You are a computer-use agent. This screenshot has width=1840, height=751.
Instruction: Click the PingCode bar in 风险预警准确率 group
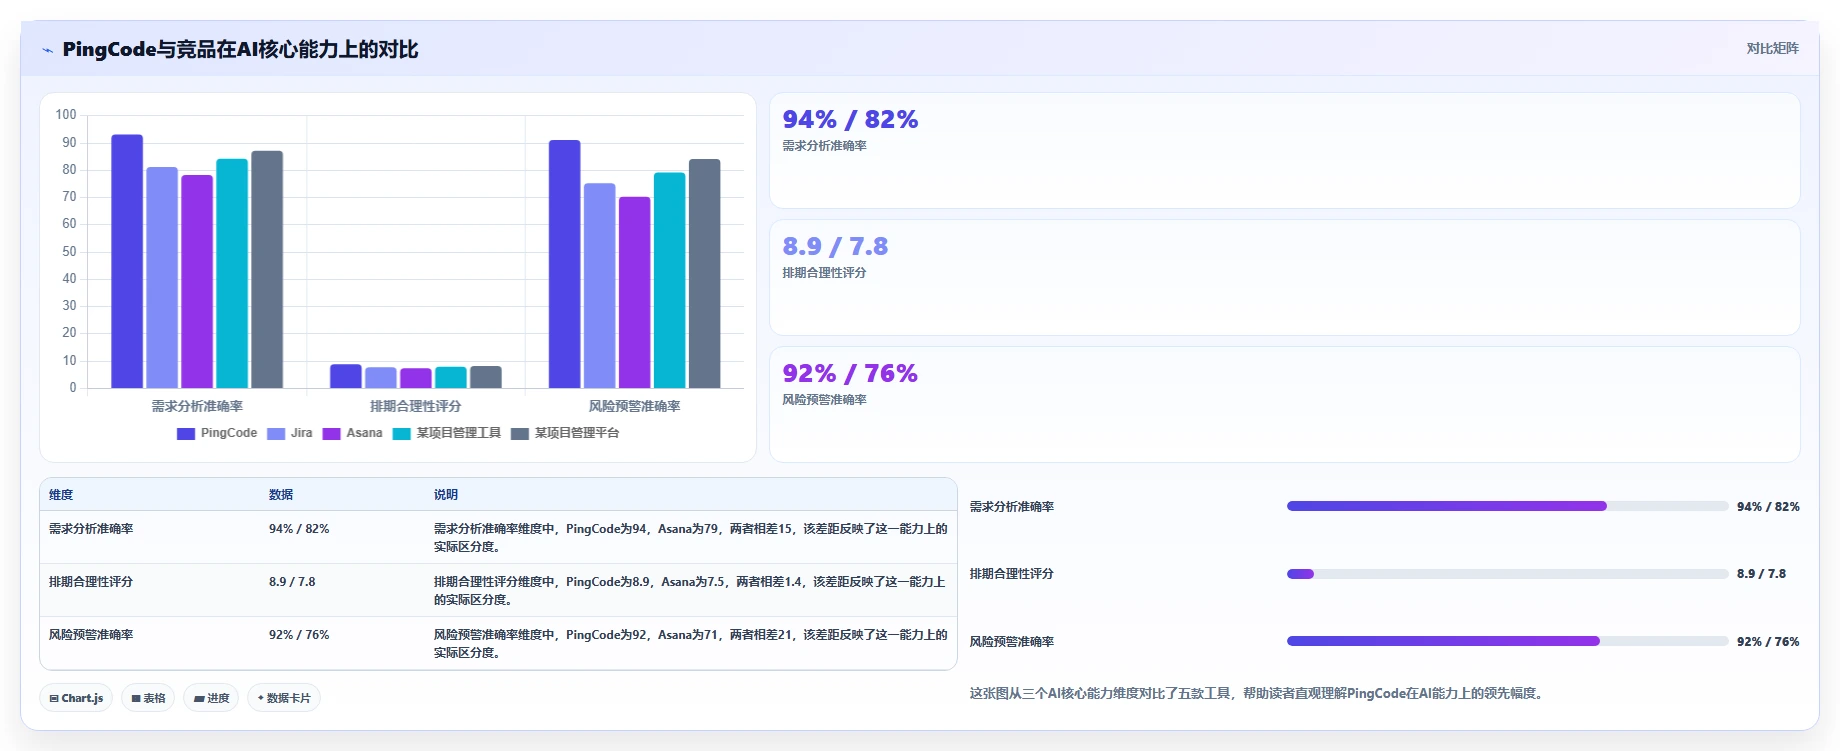tap(565, 264)
